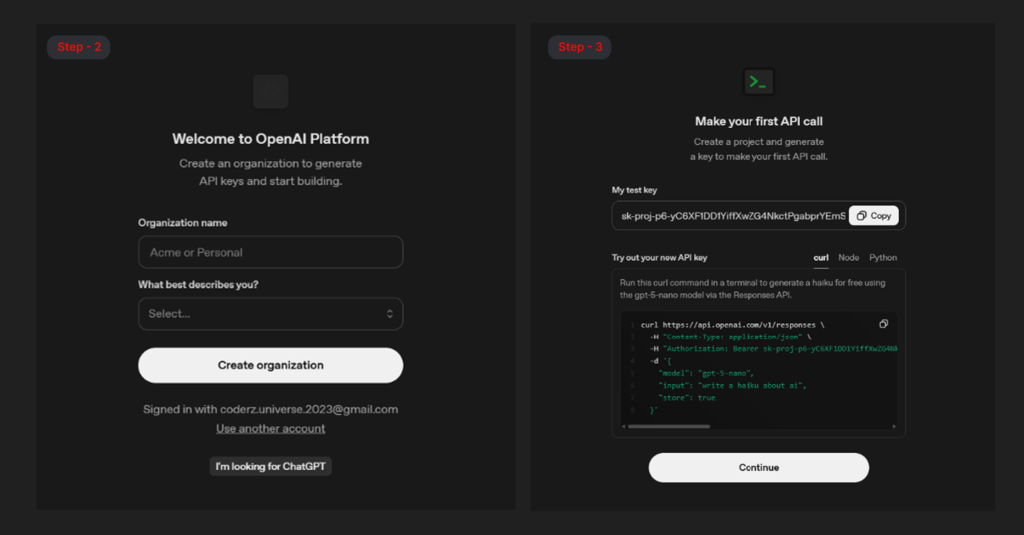This screenshot has width=1024, height=535.
Task: Click the Authorization Bearer header code line
Action: [773, 349]
